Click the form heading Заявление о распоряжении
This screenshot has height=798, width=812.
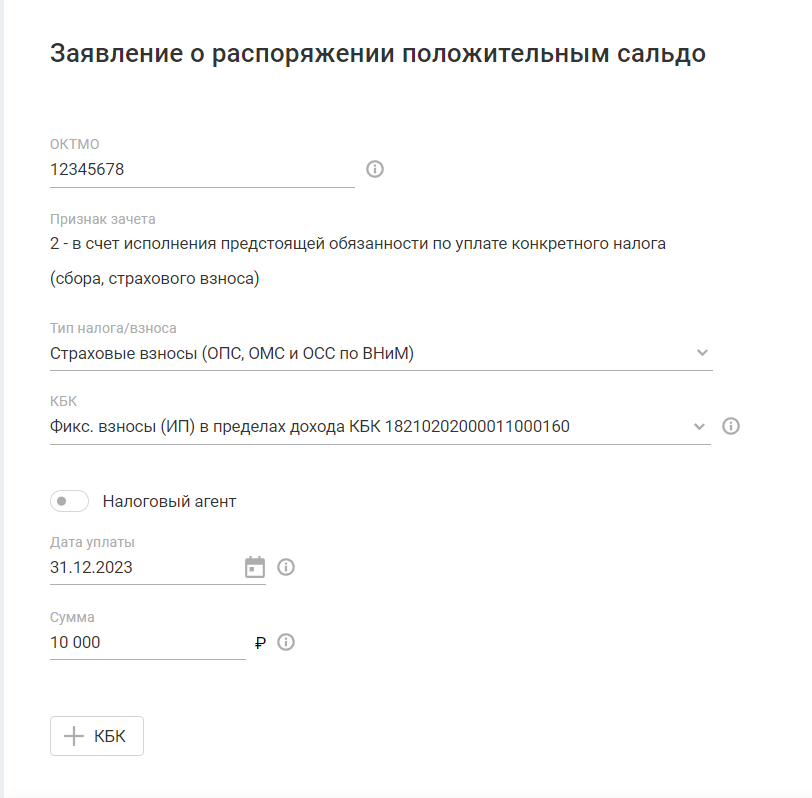(378, 54)
